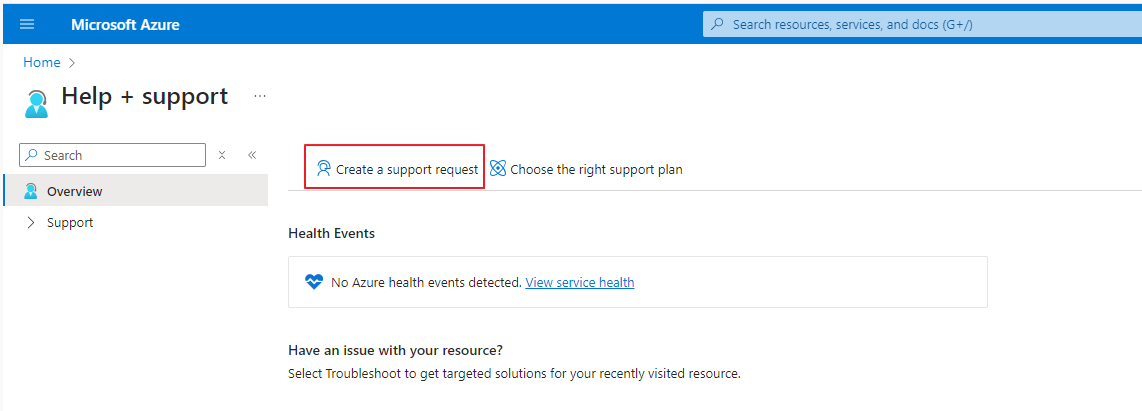Click the Health Events heading
This screenshot has width=1142, height=411.
point(331,234)
